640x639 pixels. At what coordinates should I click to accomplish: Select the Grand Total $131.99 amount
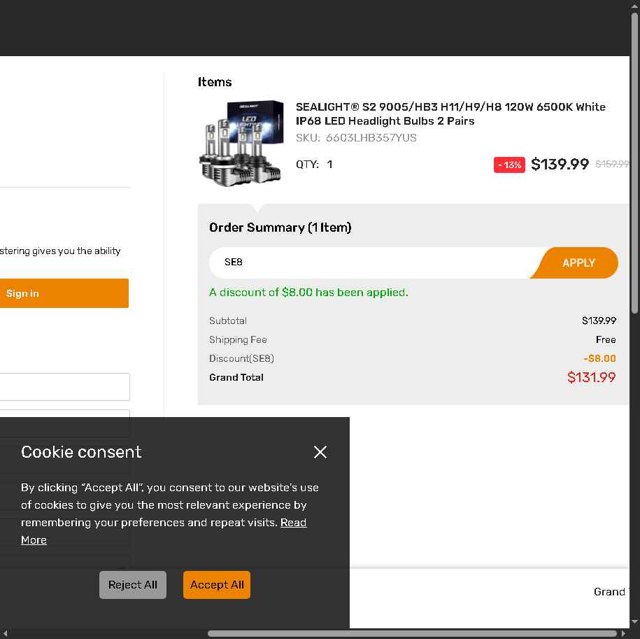[x=591, y=377]
